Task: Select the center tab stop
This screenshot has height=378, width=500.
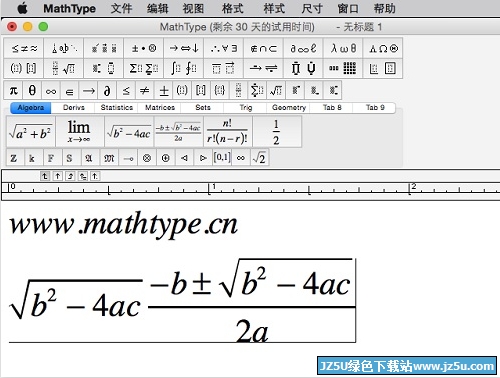Action: click(x=57, y=176)
